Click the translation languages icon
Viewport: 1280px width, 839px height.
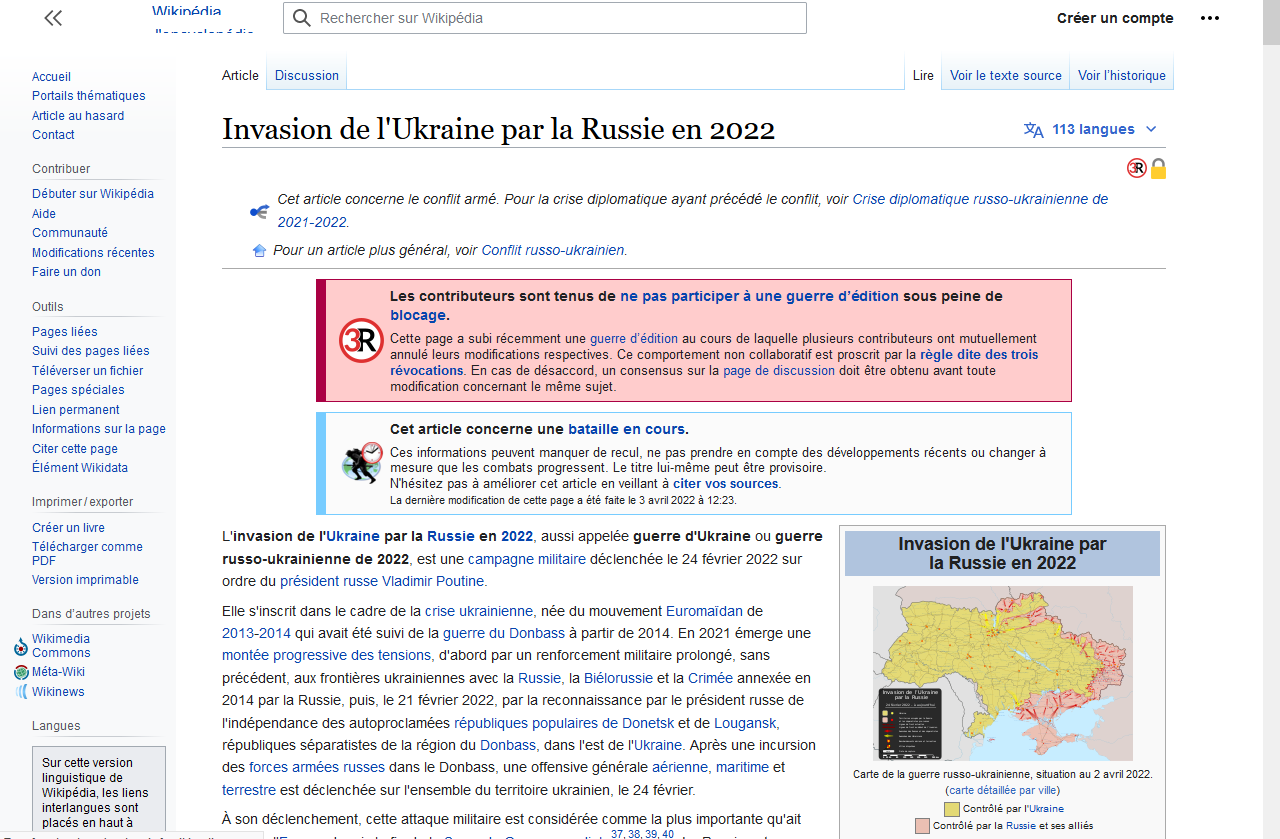pos(1033,129)
